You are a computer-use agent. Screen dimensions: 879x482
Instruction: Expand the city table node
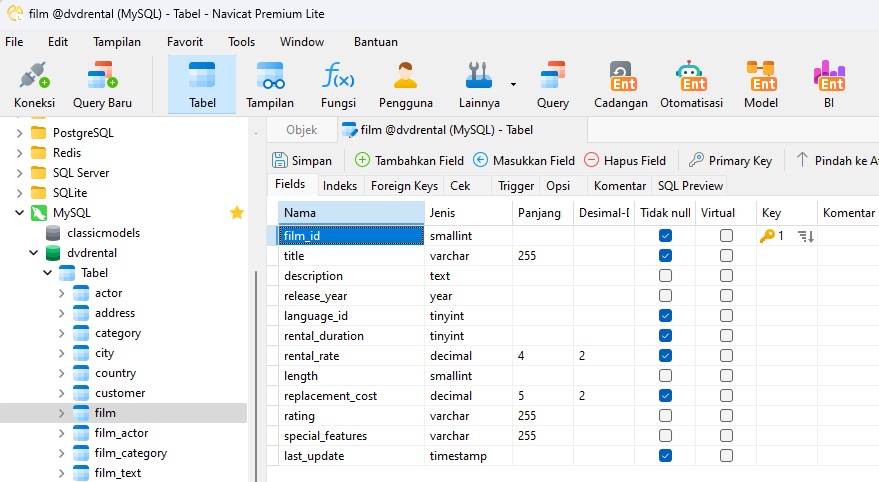(62, 353)
